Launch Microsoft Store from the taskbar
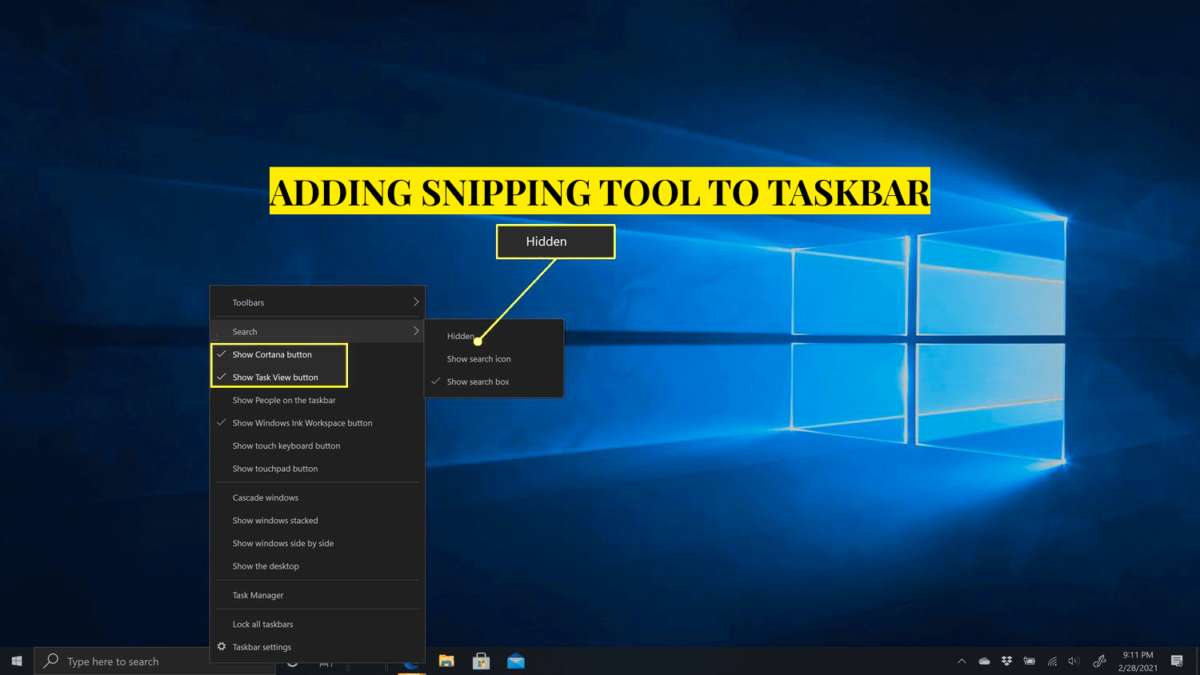The width and height of the screenshot is (1200, 675). point(481,661)
